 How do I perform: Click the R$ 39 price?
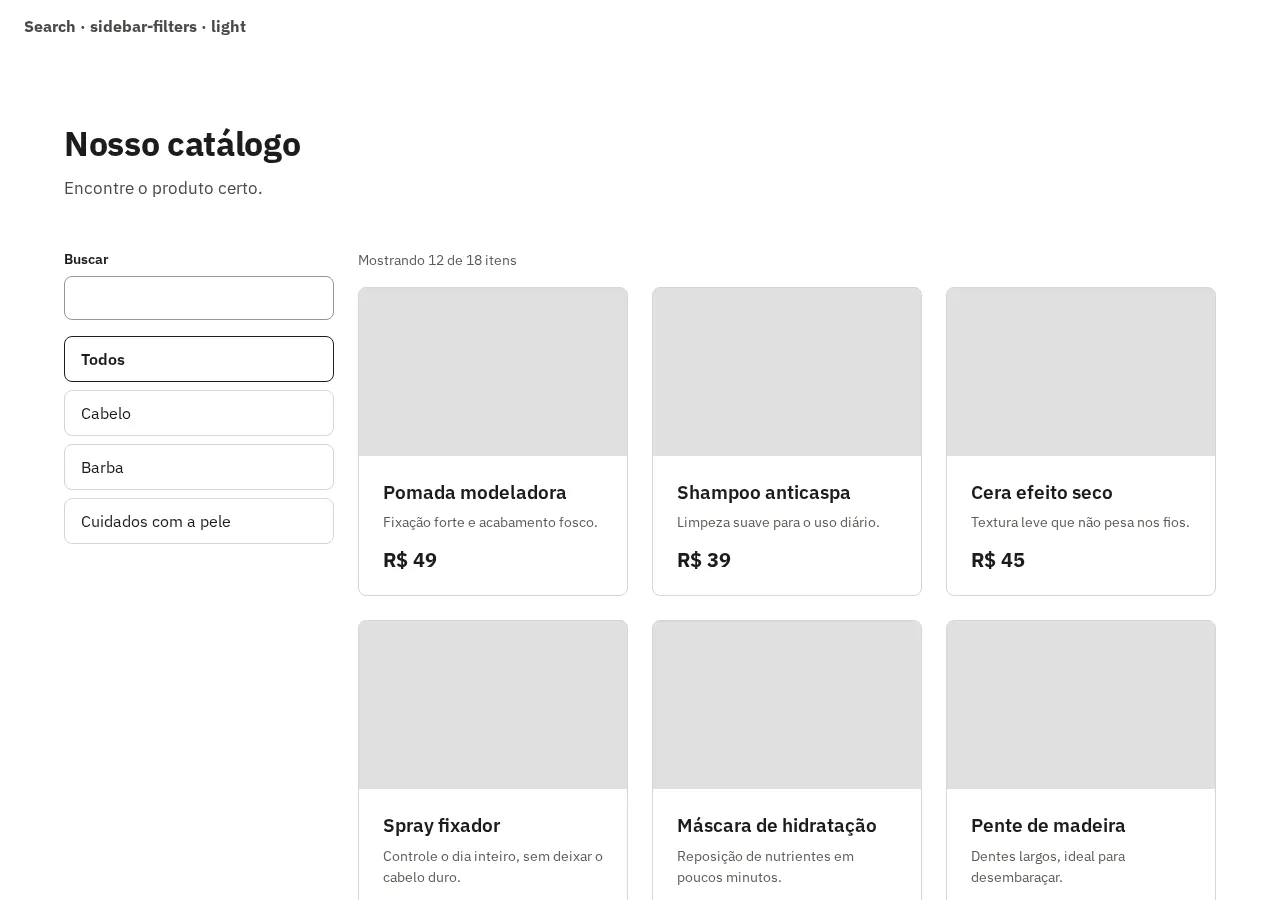[x=704, y=560]
